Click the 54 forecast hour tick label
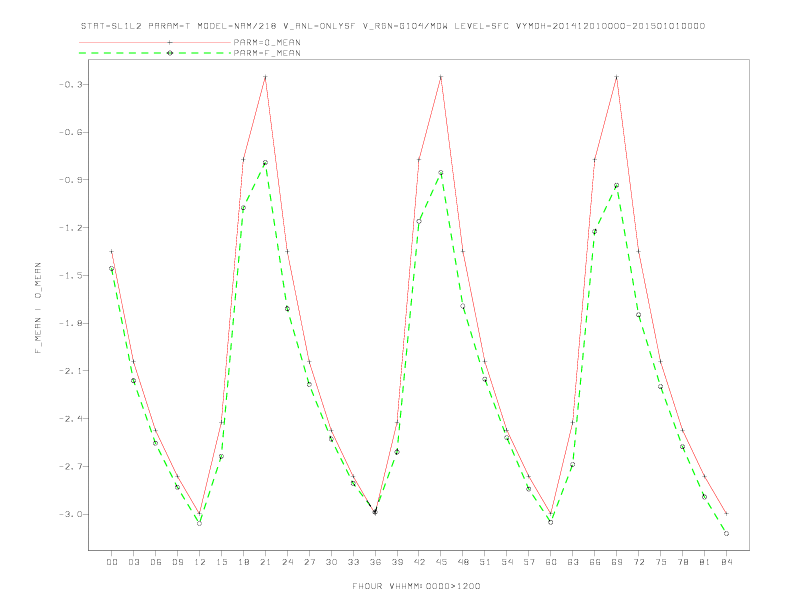 click(x=507, y=562)
